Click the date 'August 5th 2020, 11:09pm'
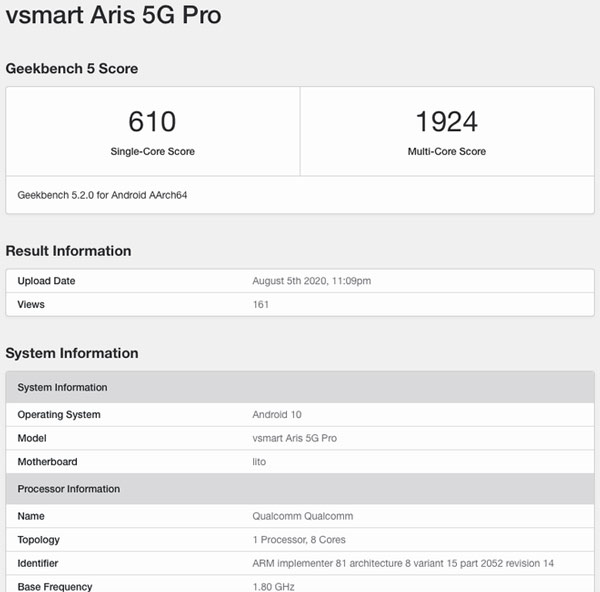The width and height of the screenshot is (600, 592). tap(311, 281)
